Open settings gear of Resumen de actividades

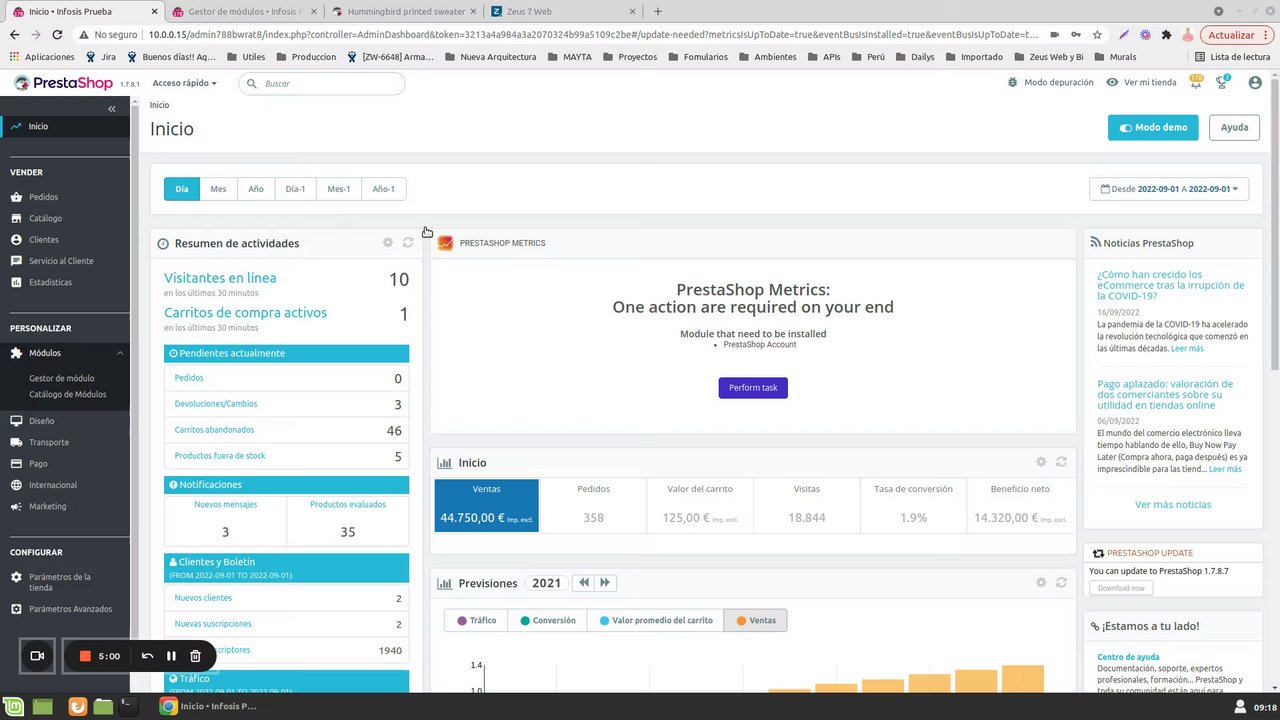[x=388, y=243]
